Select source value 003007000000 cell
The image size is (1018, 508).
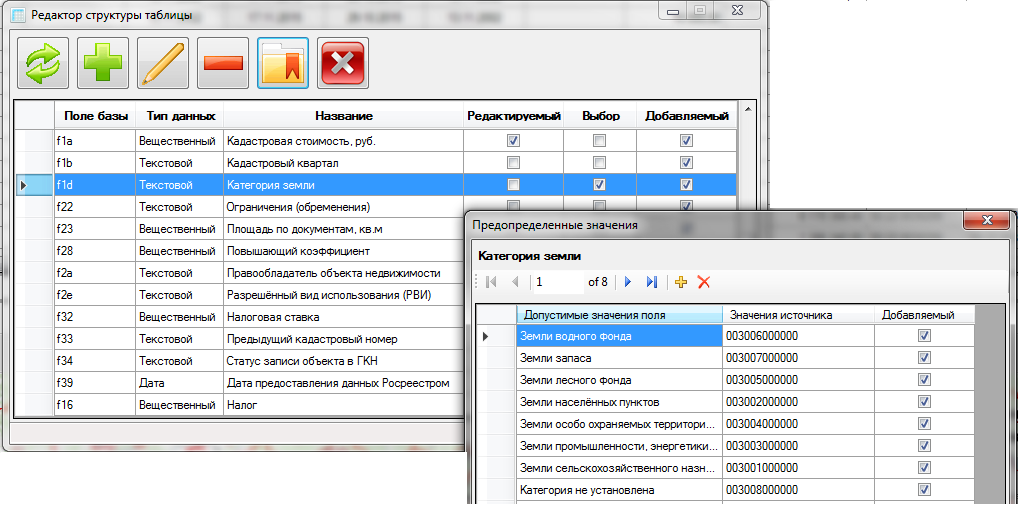pyautogui.click(x=798, y=358)
